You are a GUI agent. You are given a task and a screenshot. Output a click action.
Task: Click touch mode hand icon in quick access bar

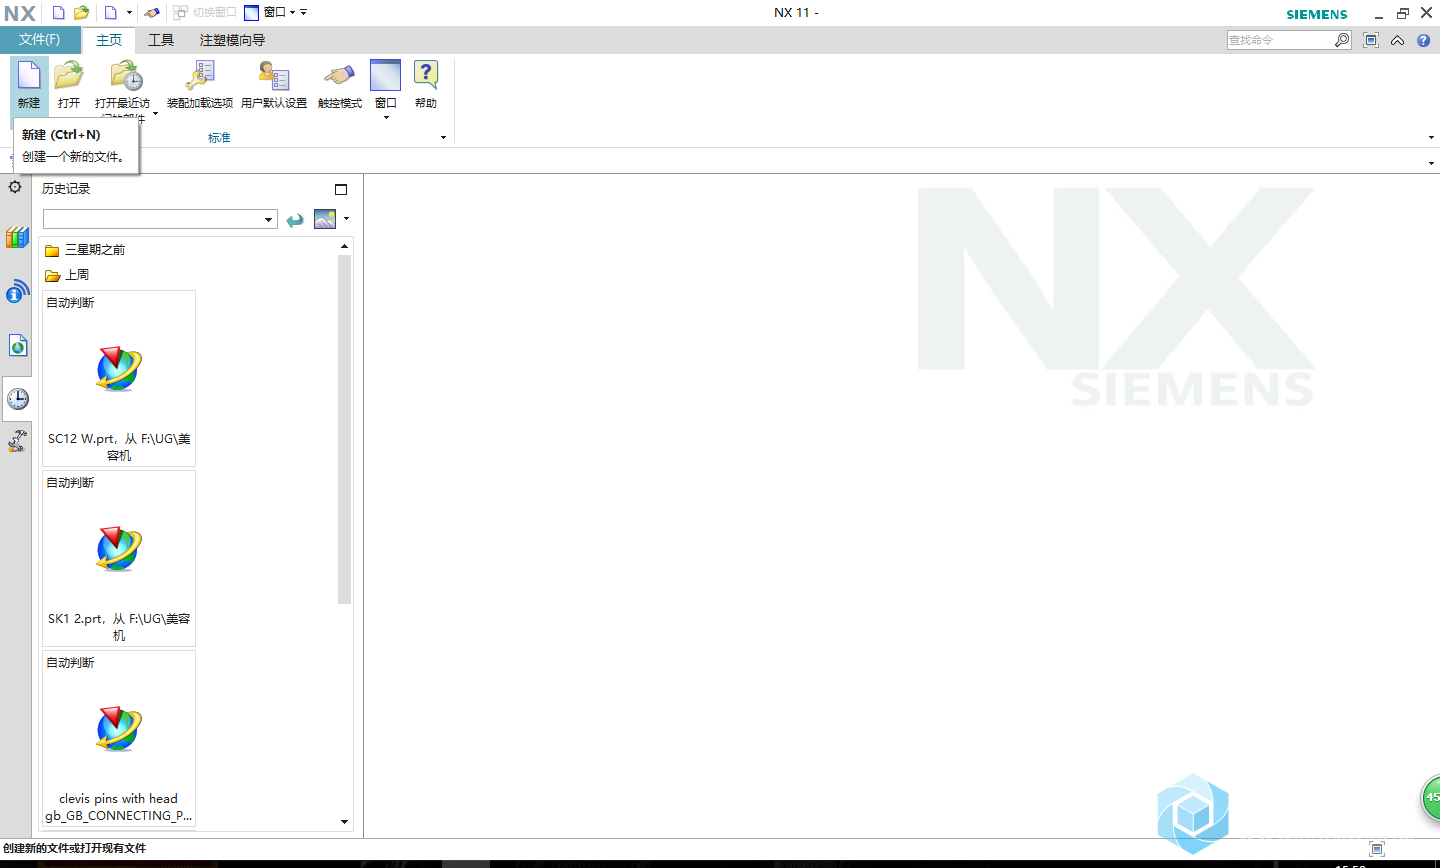[152, 13]
